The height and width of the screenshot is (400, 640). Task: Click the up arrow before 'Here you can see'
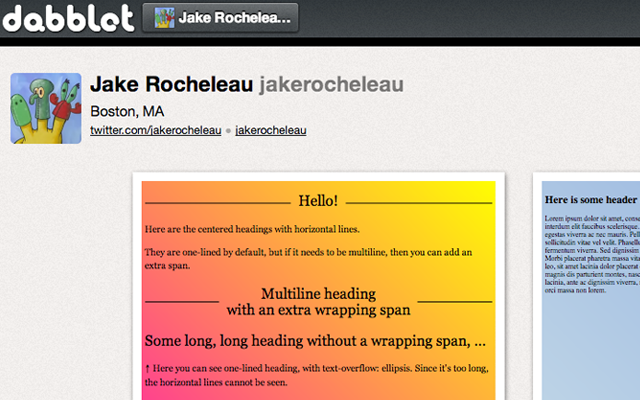click(148, 369)
